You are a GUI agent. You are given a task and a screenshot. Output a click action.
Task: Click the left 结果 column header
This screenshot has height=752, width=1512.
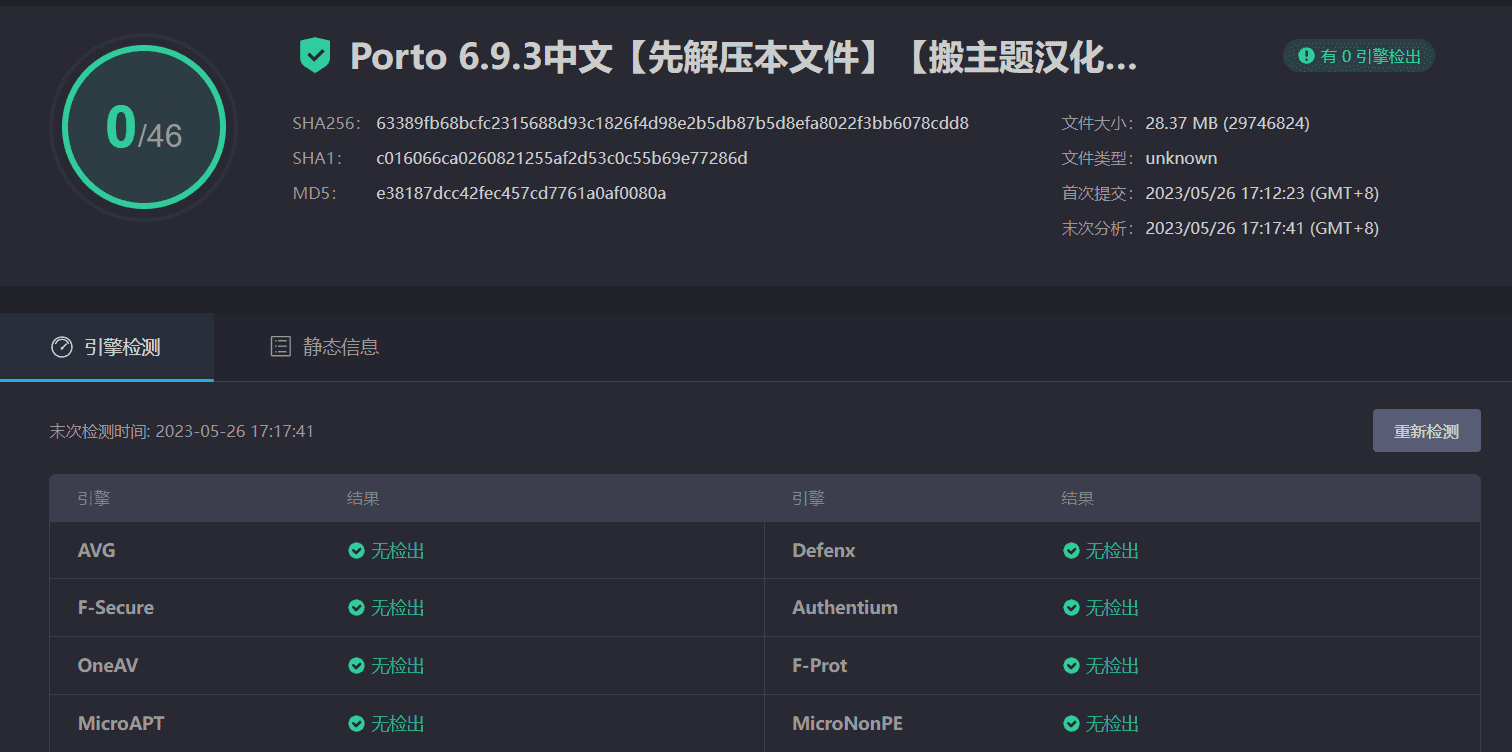tap(363, 498)
